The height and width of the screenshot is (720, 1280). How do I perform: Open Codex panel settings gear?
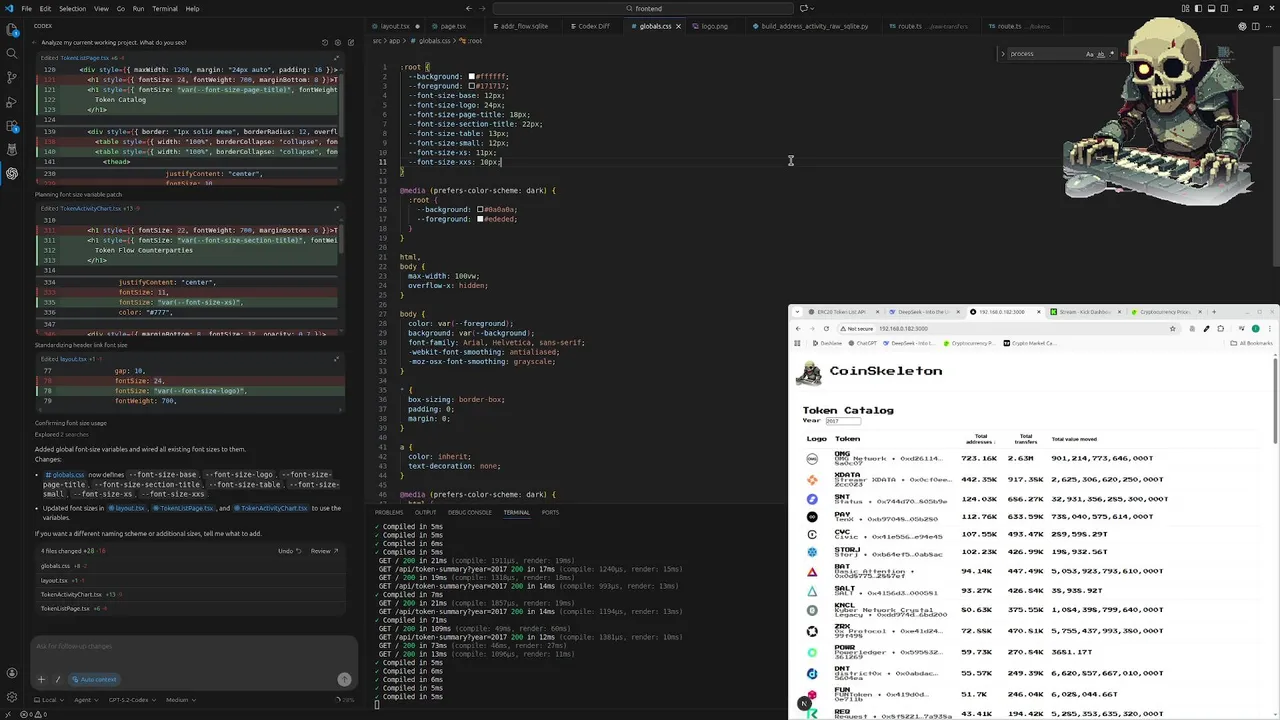[x=337, y=43]
